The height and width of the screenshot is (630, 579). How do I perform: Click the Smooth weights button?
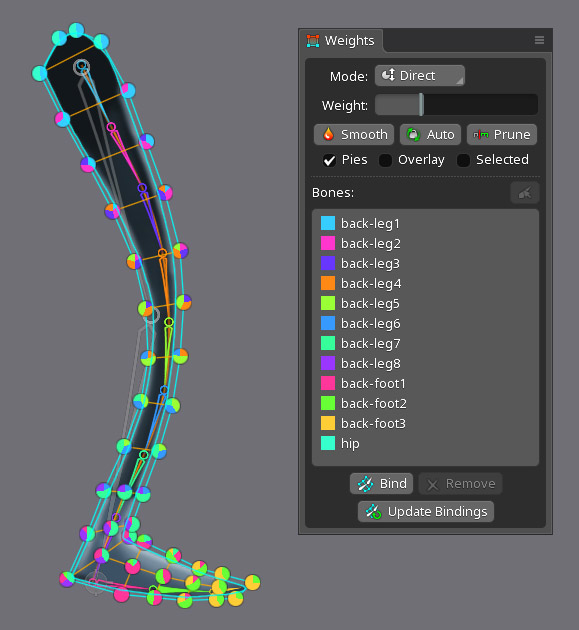coord(354,135)
